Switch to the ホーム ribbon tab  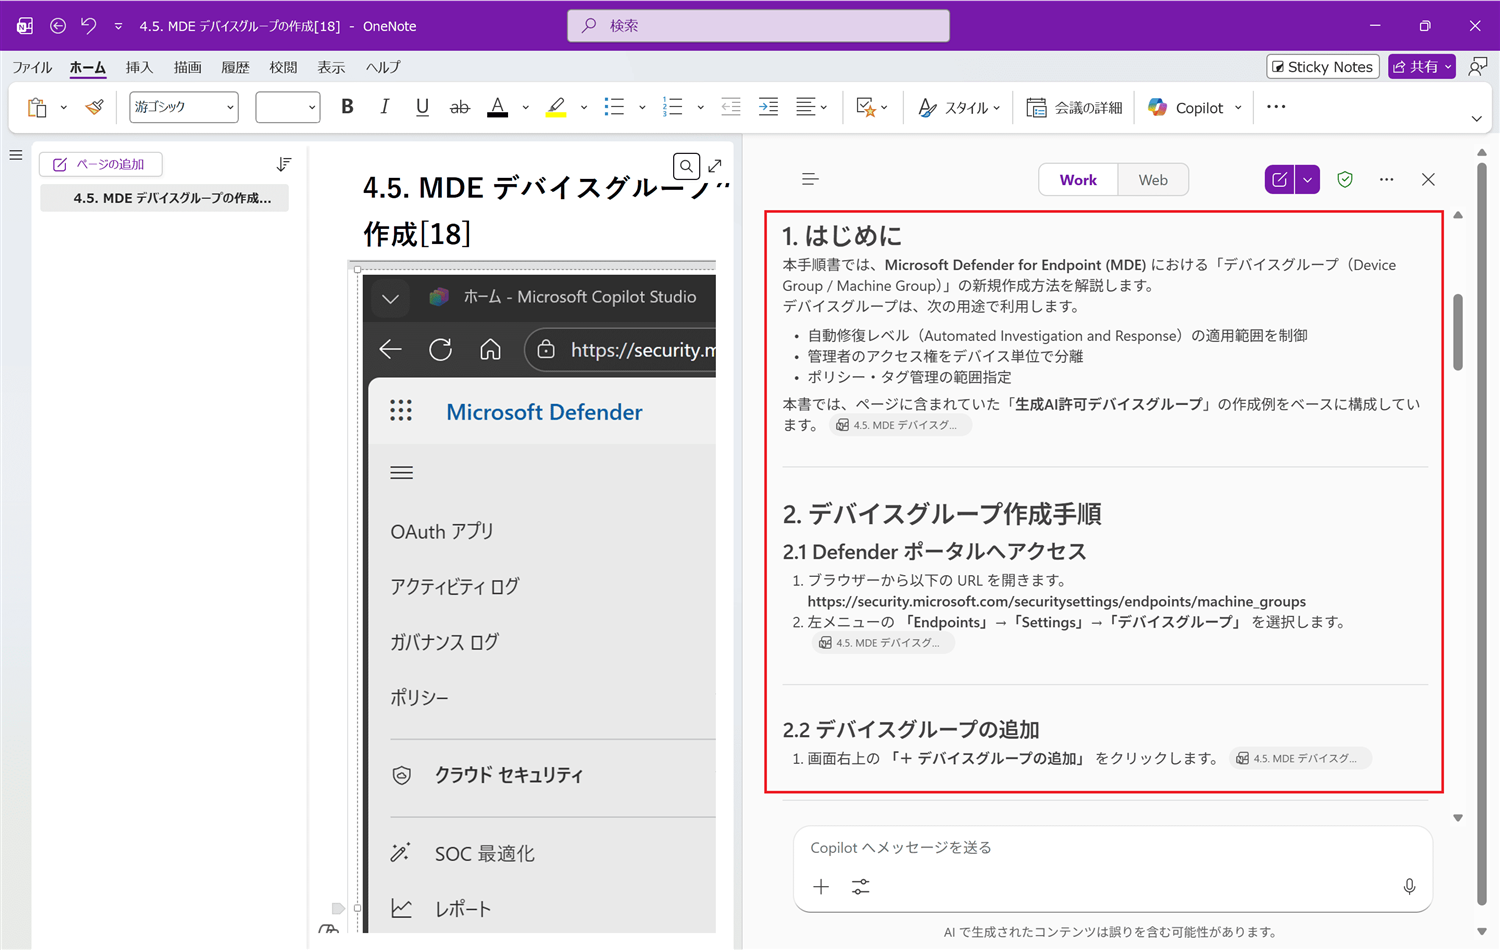click(x=87, y=67)
